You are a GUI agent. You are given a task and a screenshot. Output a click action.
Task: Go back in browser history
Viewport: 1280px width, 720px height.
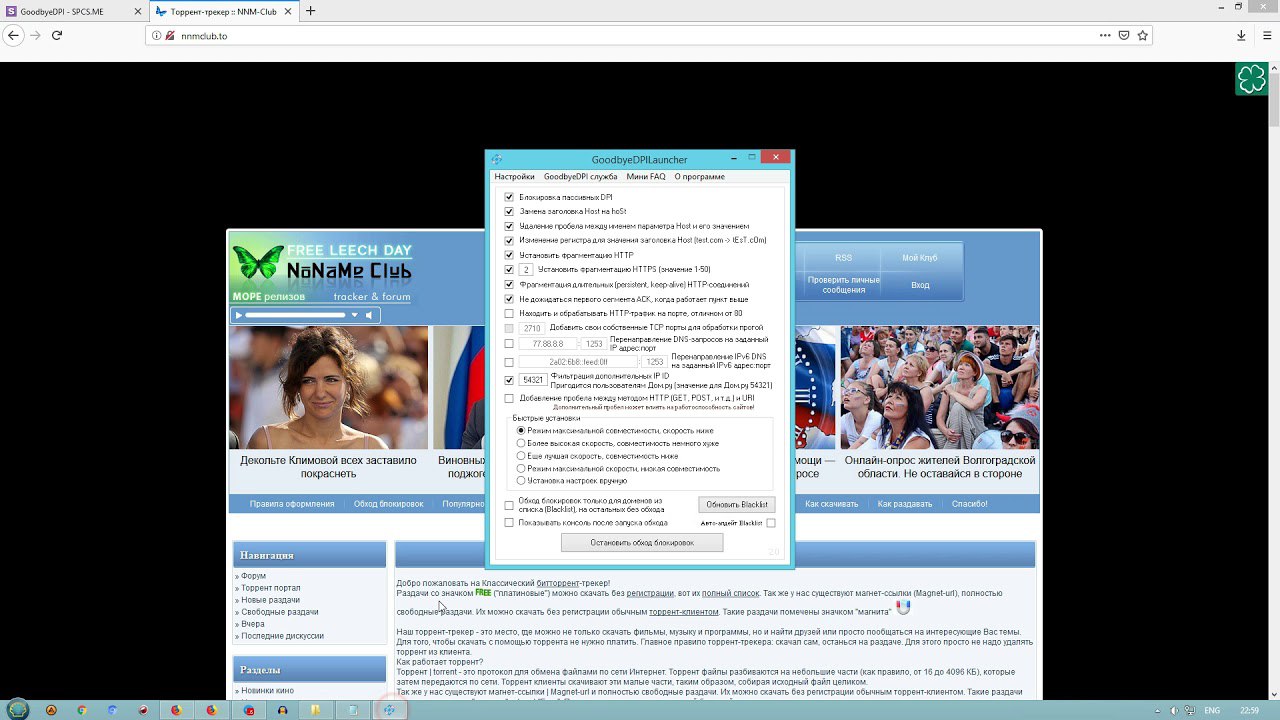click(13, 35)
